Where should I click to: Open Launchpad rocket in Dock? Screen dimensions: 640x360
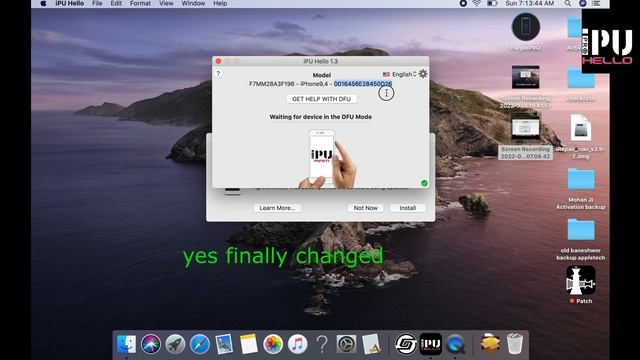click(x=175, y=344)
